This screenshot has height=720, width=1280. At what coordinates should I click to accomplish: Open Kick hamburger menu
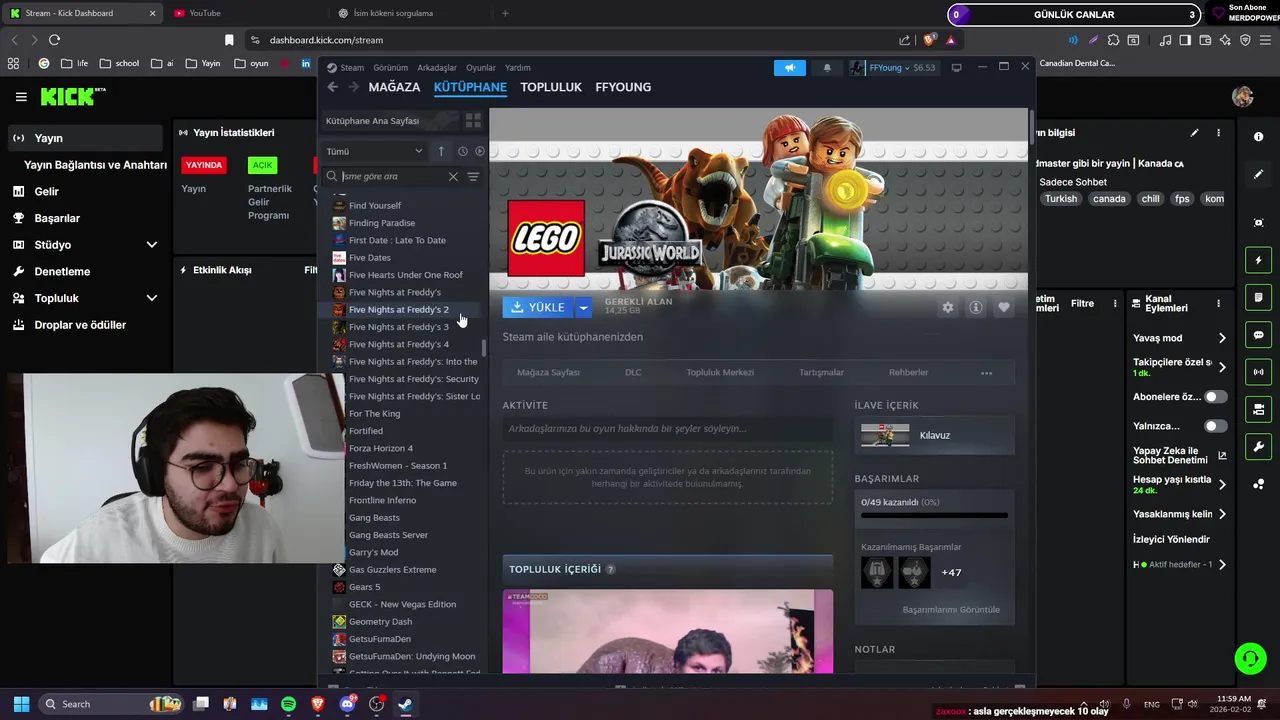coord(21,97)
